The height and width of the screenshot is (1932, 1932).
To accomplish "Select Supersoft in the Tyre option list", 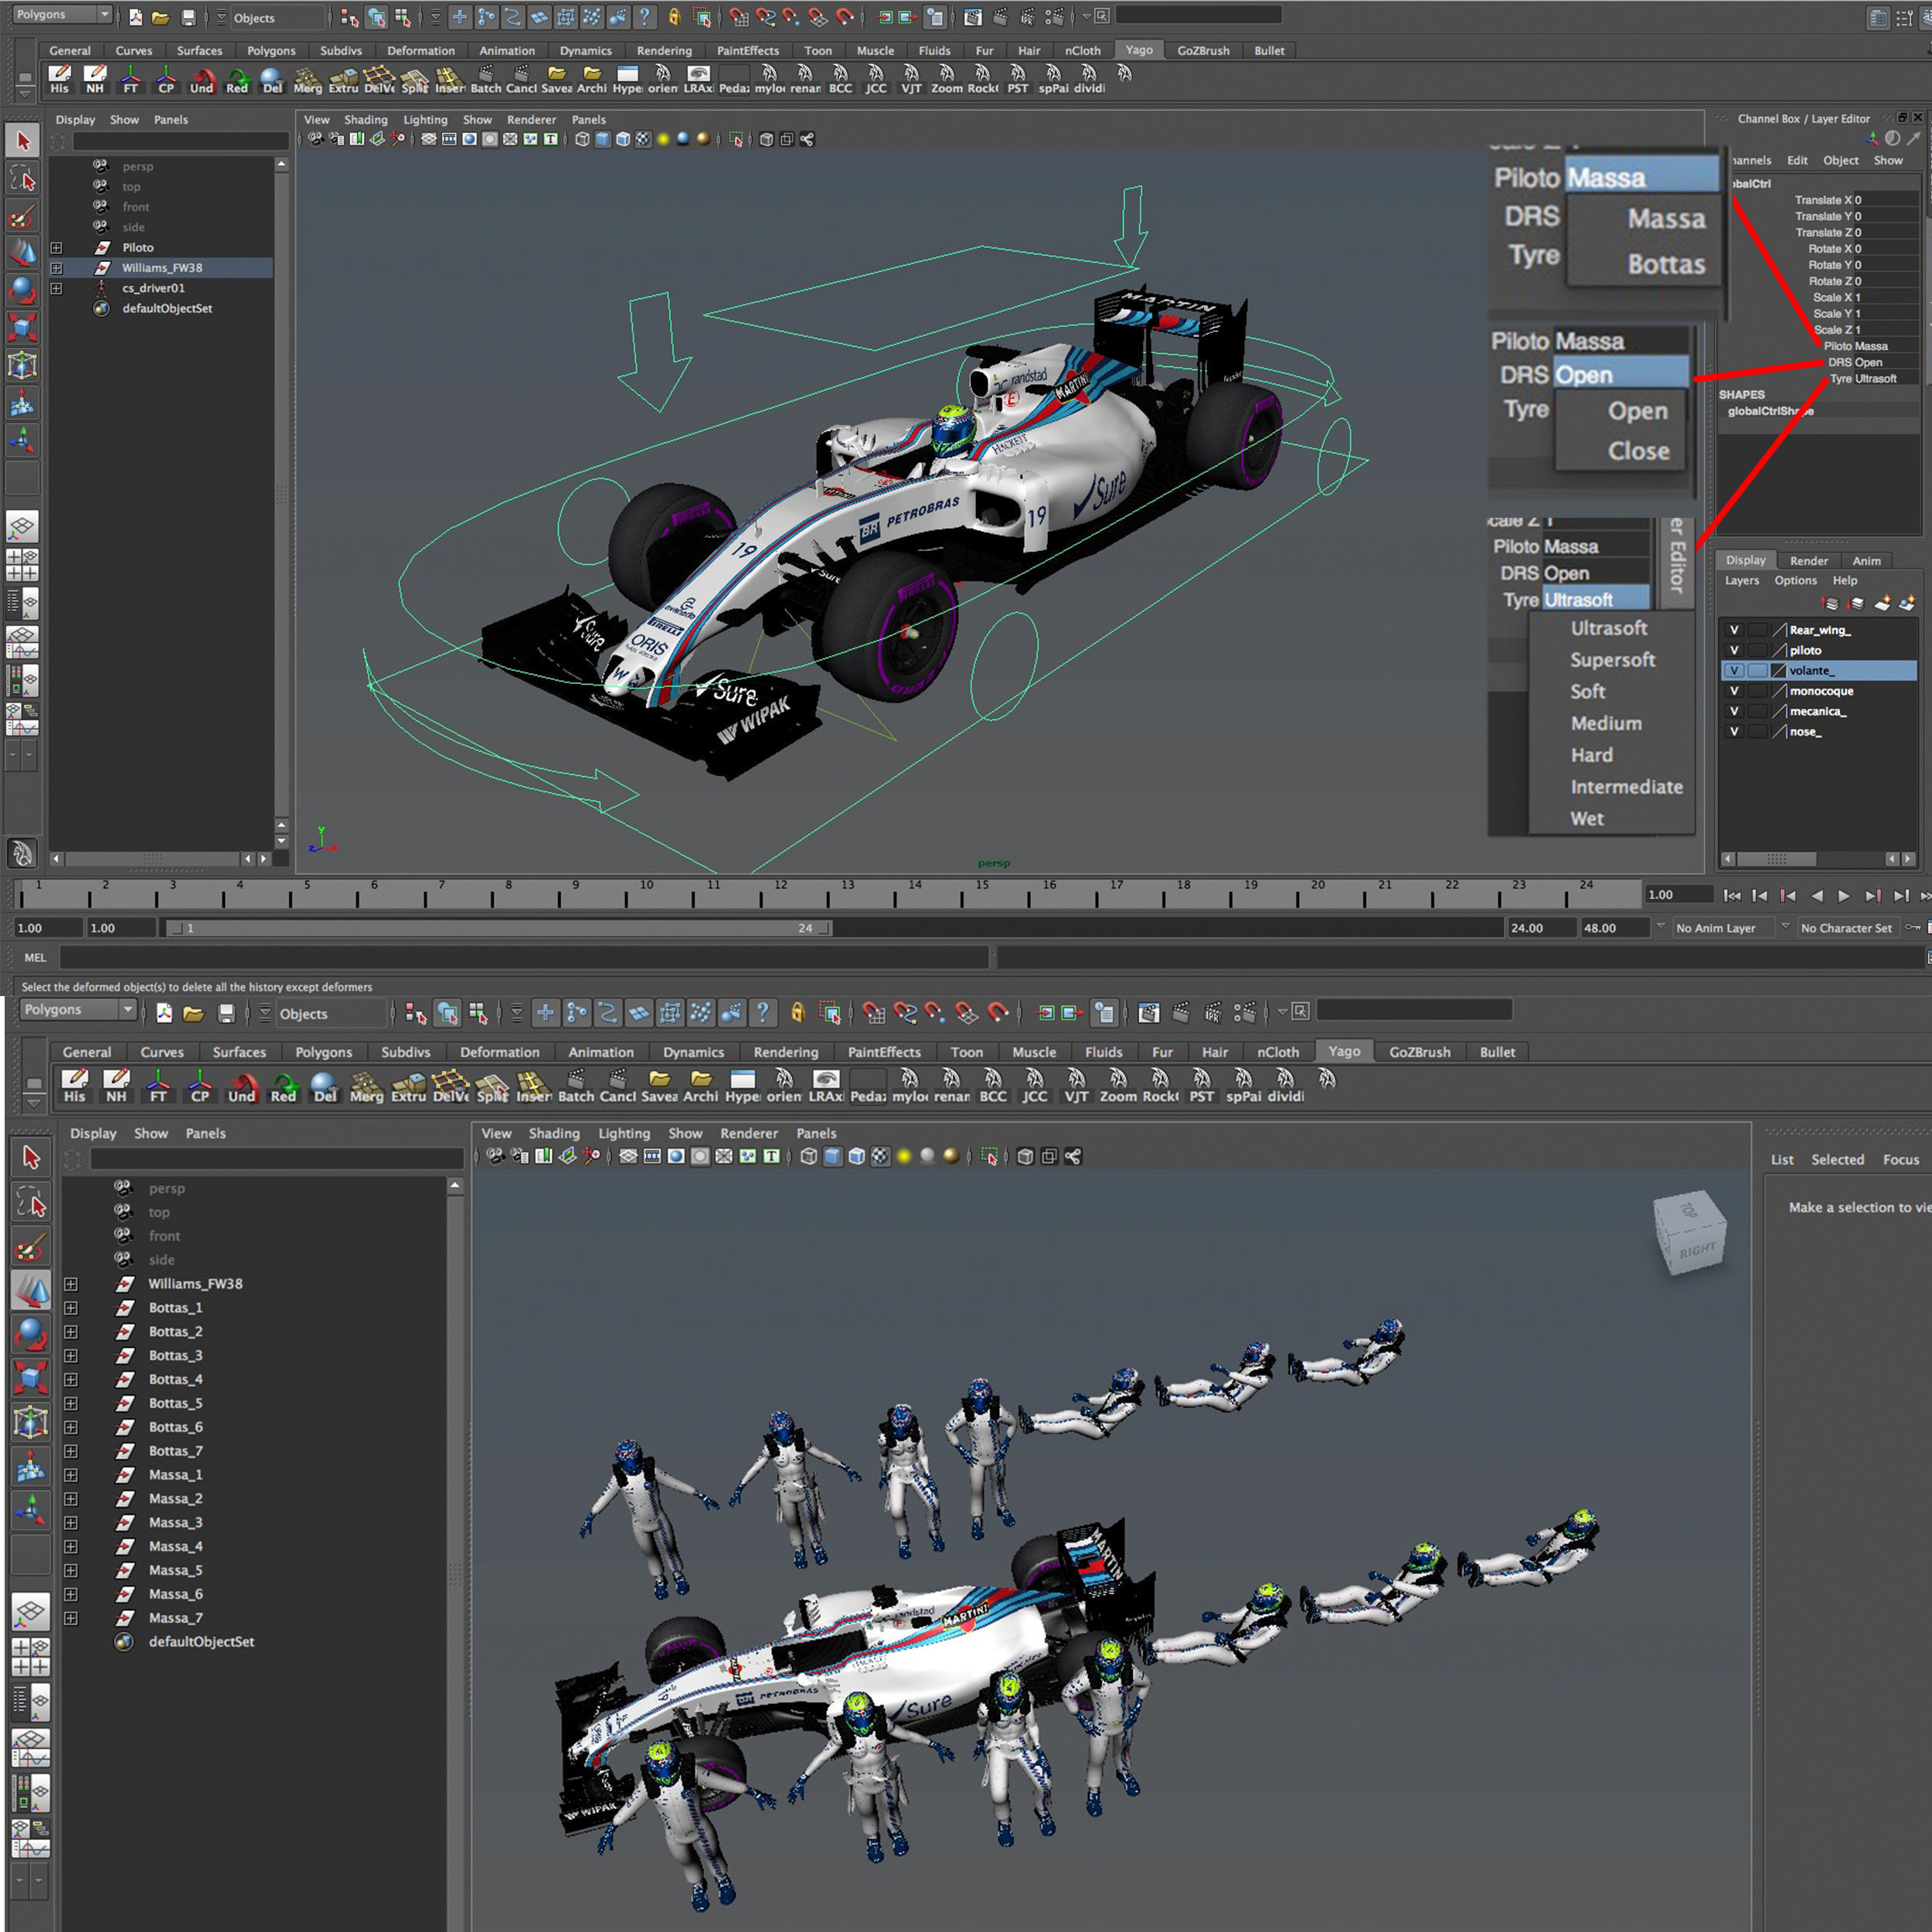I will click(x=1612, y=660).
